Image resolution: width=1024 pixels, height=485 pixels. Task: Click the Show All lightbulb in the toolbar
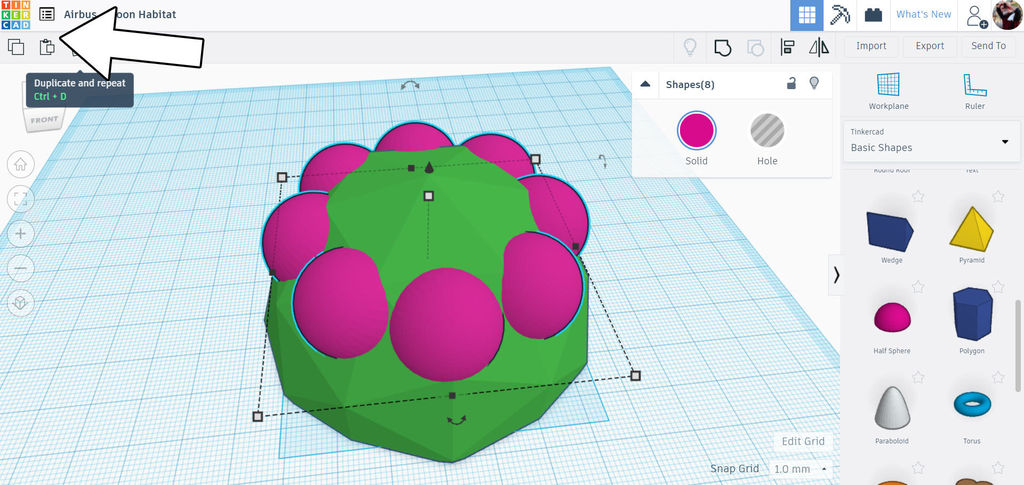point(690,47)
